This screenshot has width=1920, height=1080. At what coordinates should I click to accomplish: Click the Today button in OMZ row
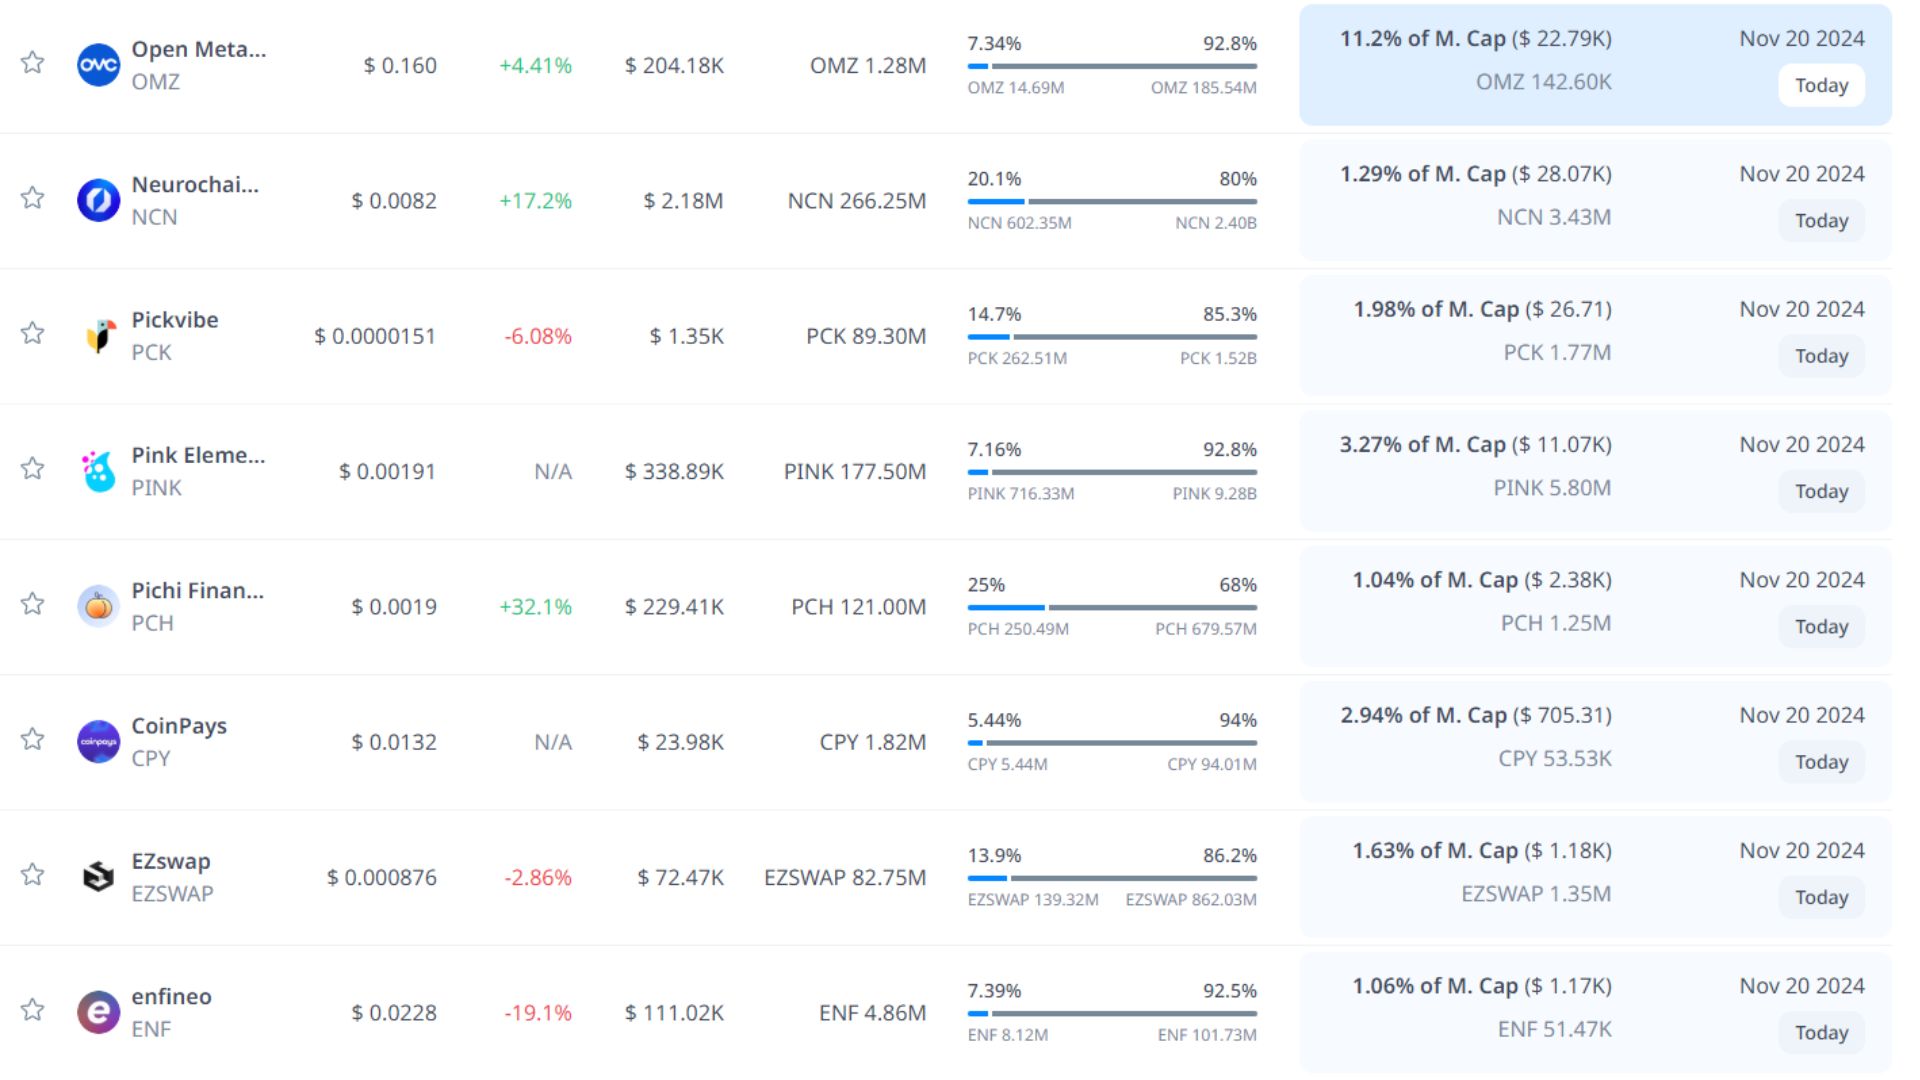coord(1820,86)
